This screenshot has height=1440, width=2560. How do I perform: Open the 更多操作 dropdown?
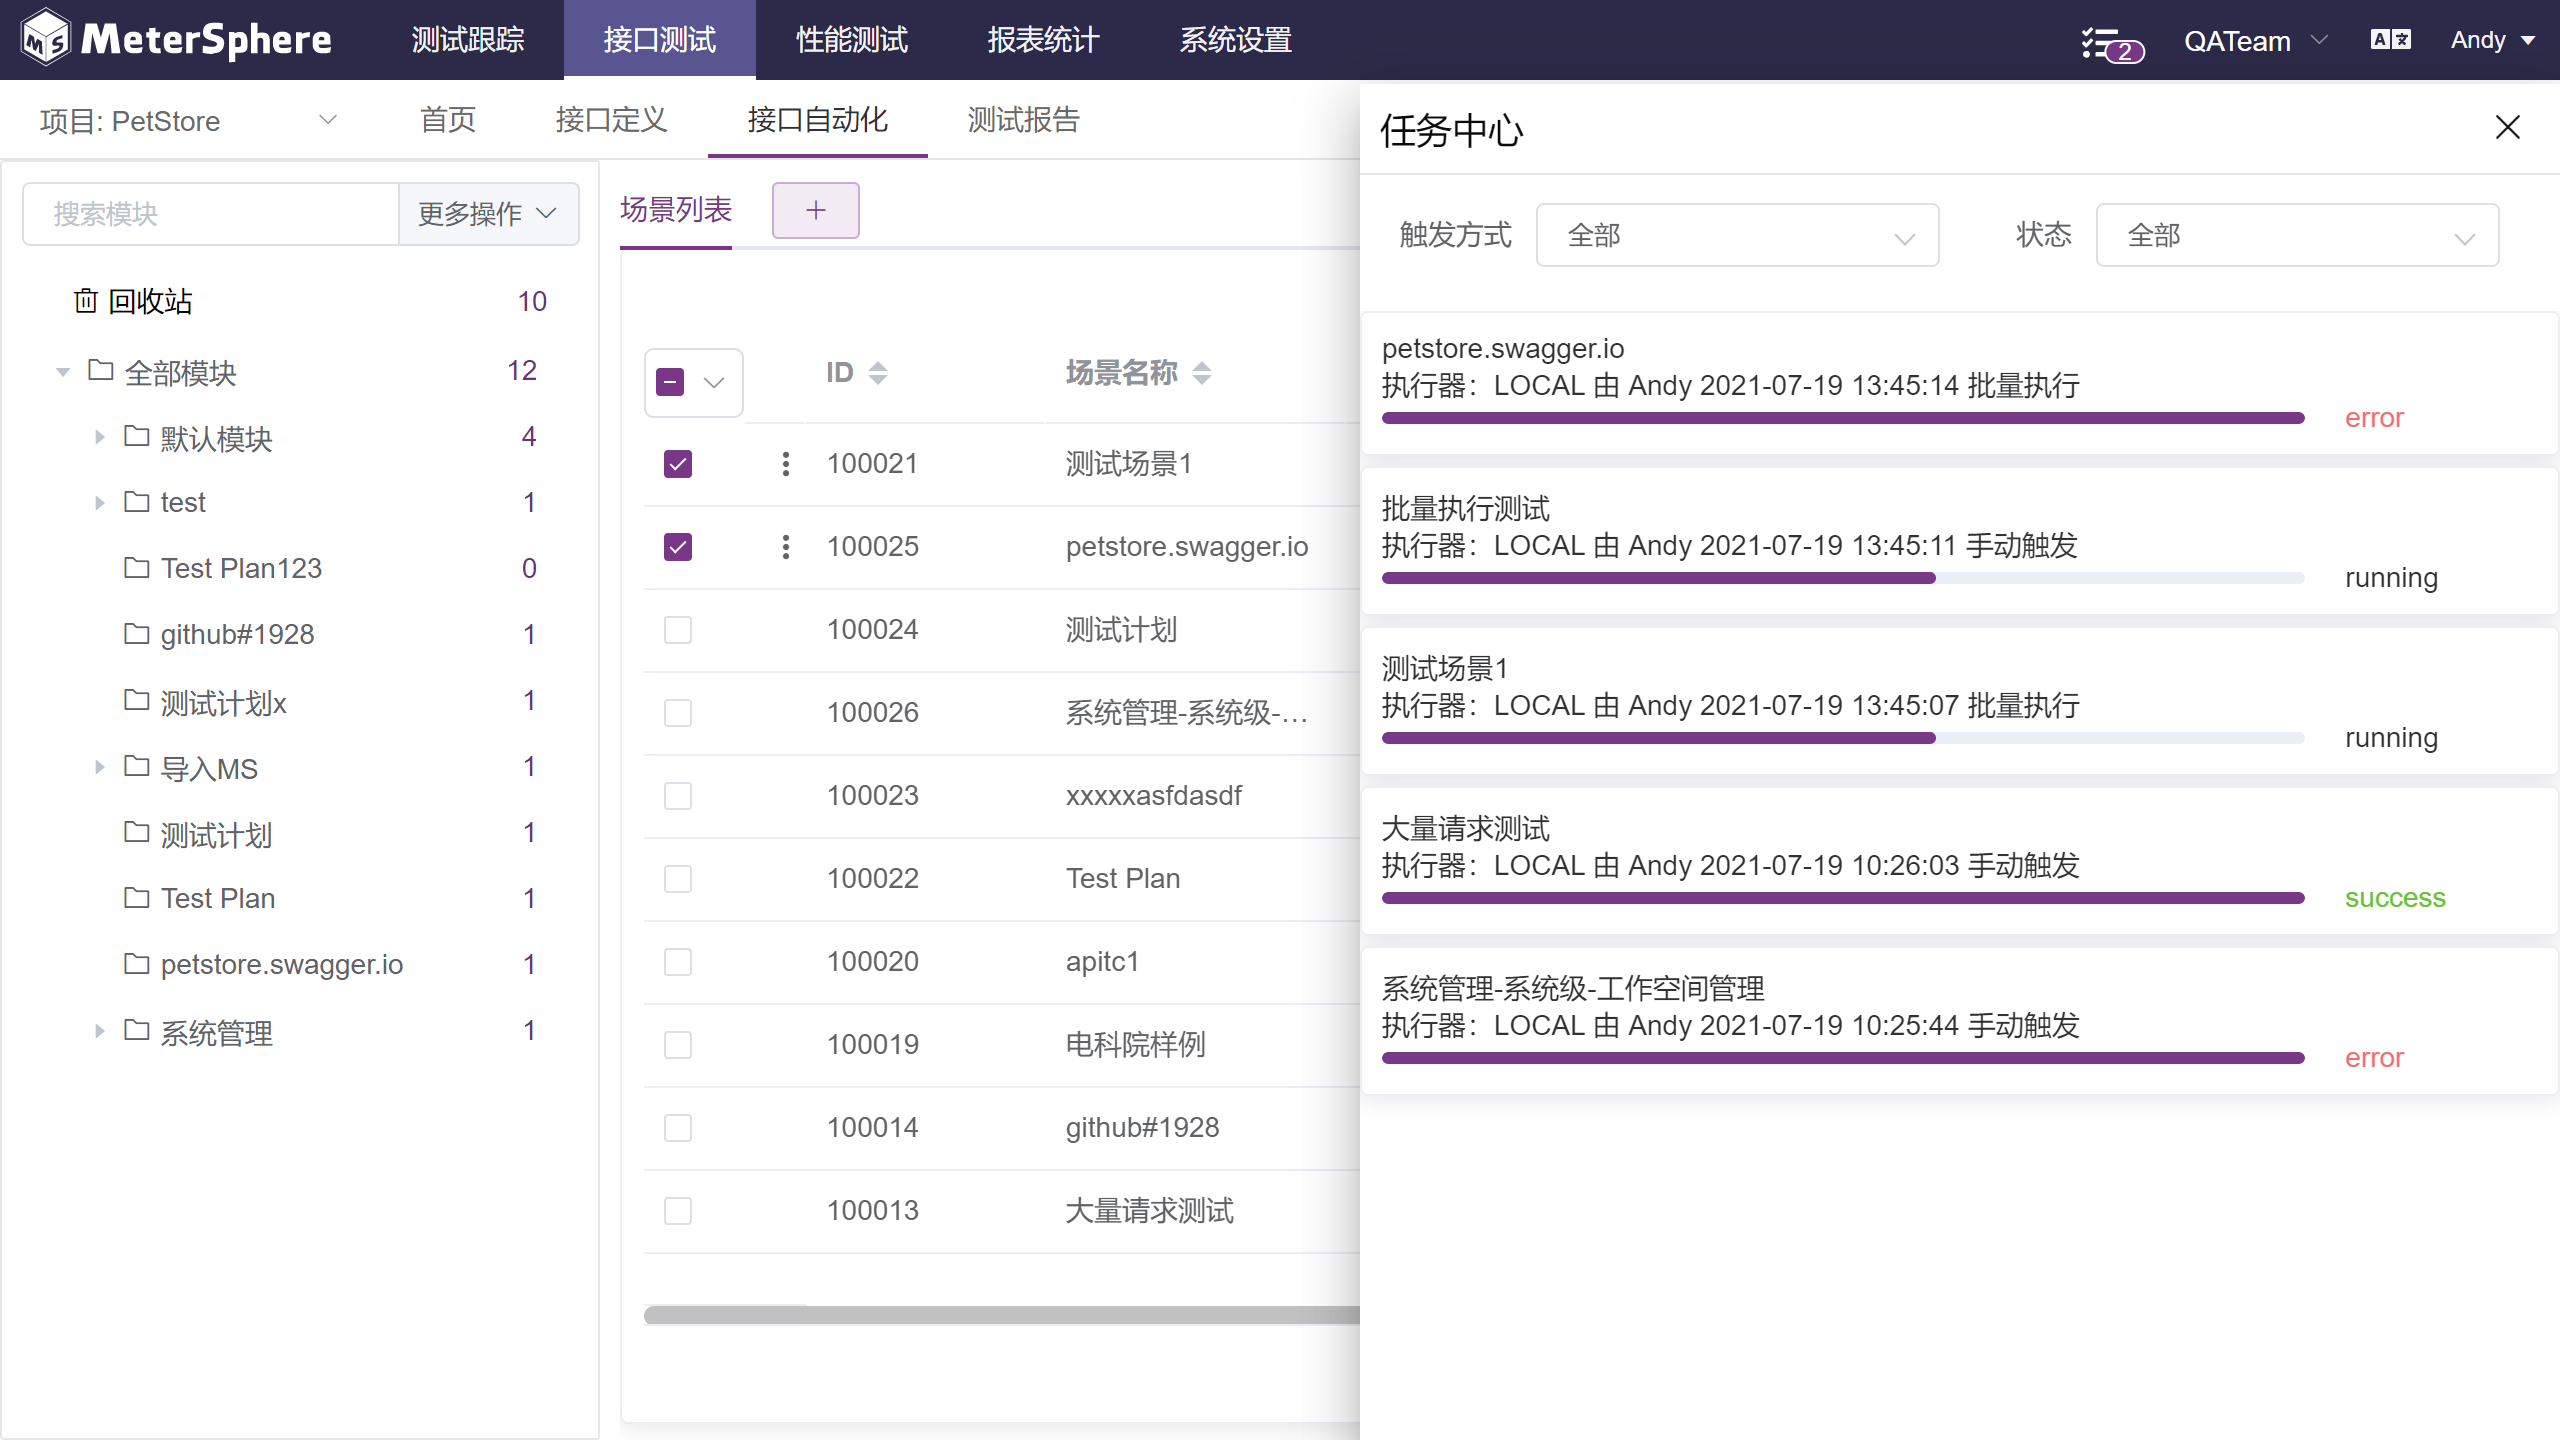488,214
